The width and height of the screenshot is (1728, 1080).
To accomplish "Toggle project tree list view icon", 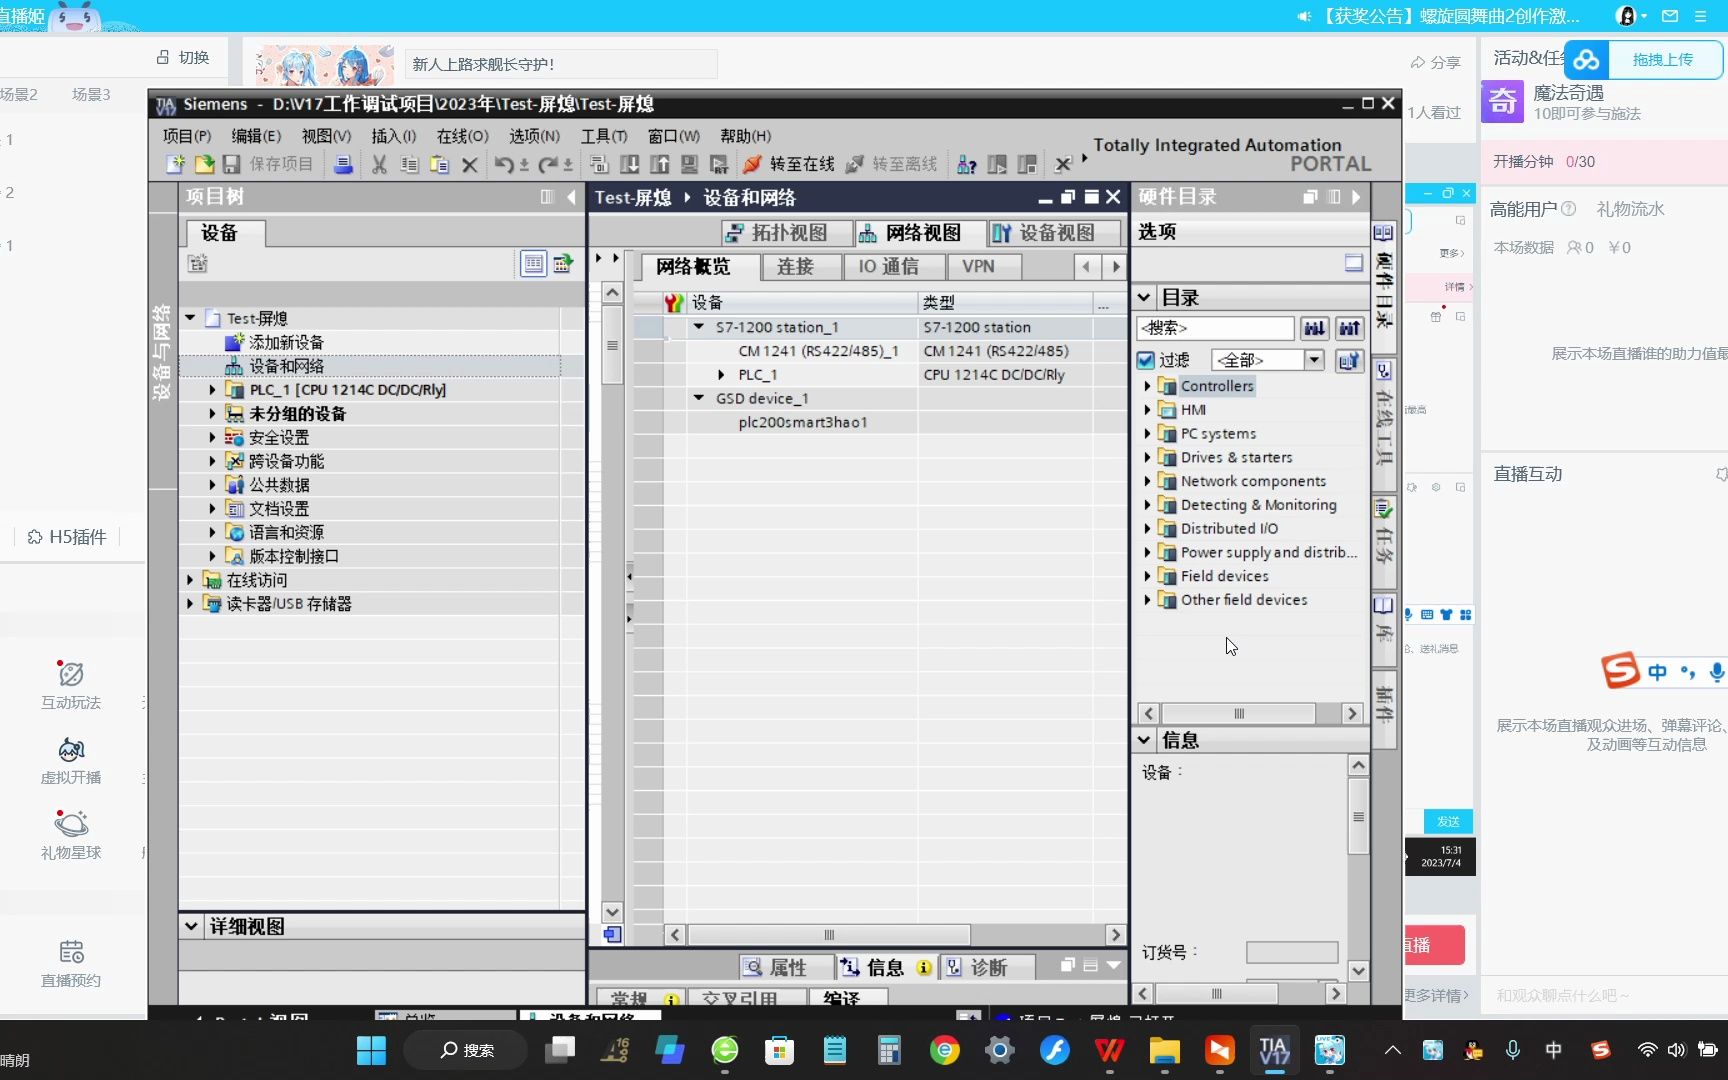I will click(x=534, y=264).
